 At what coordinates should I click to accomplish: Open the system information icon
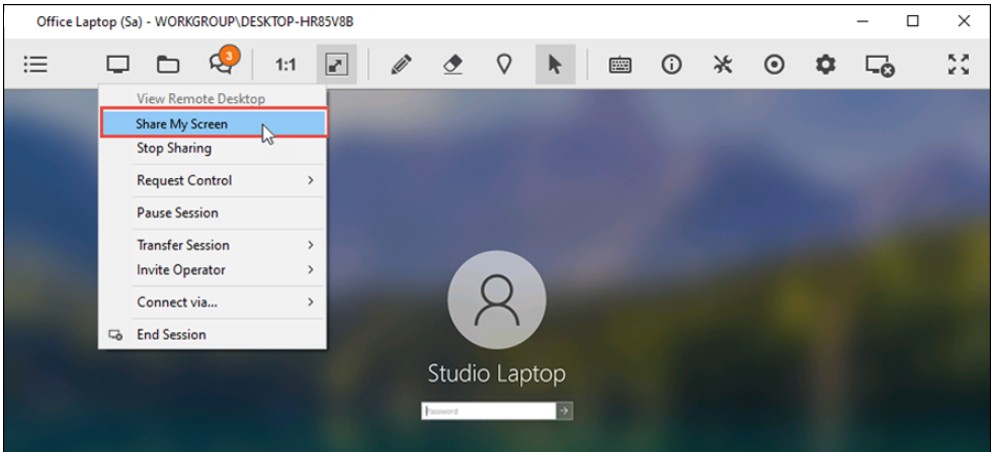click(671, 64)
